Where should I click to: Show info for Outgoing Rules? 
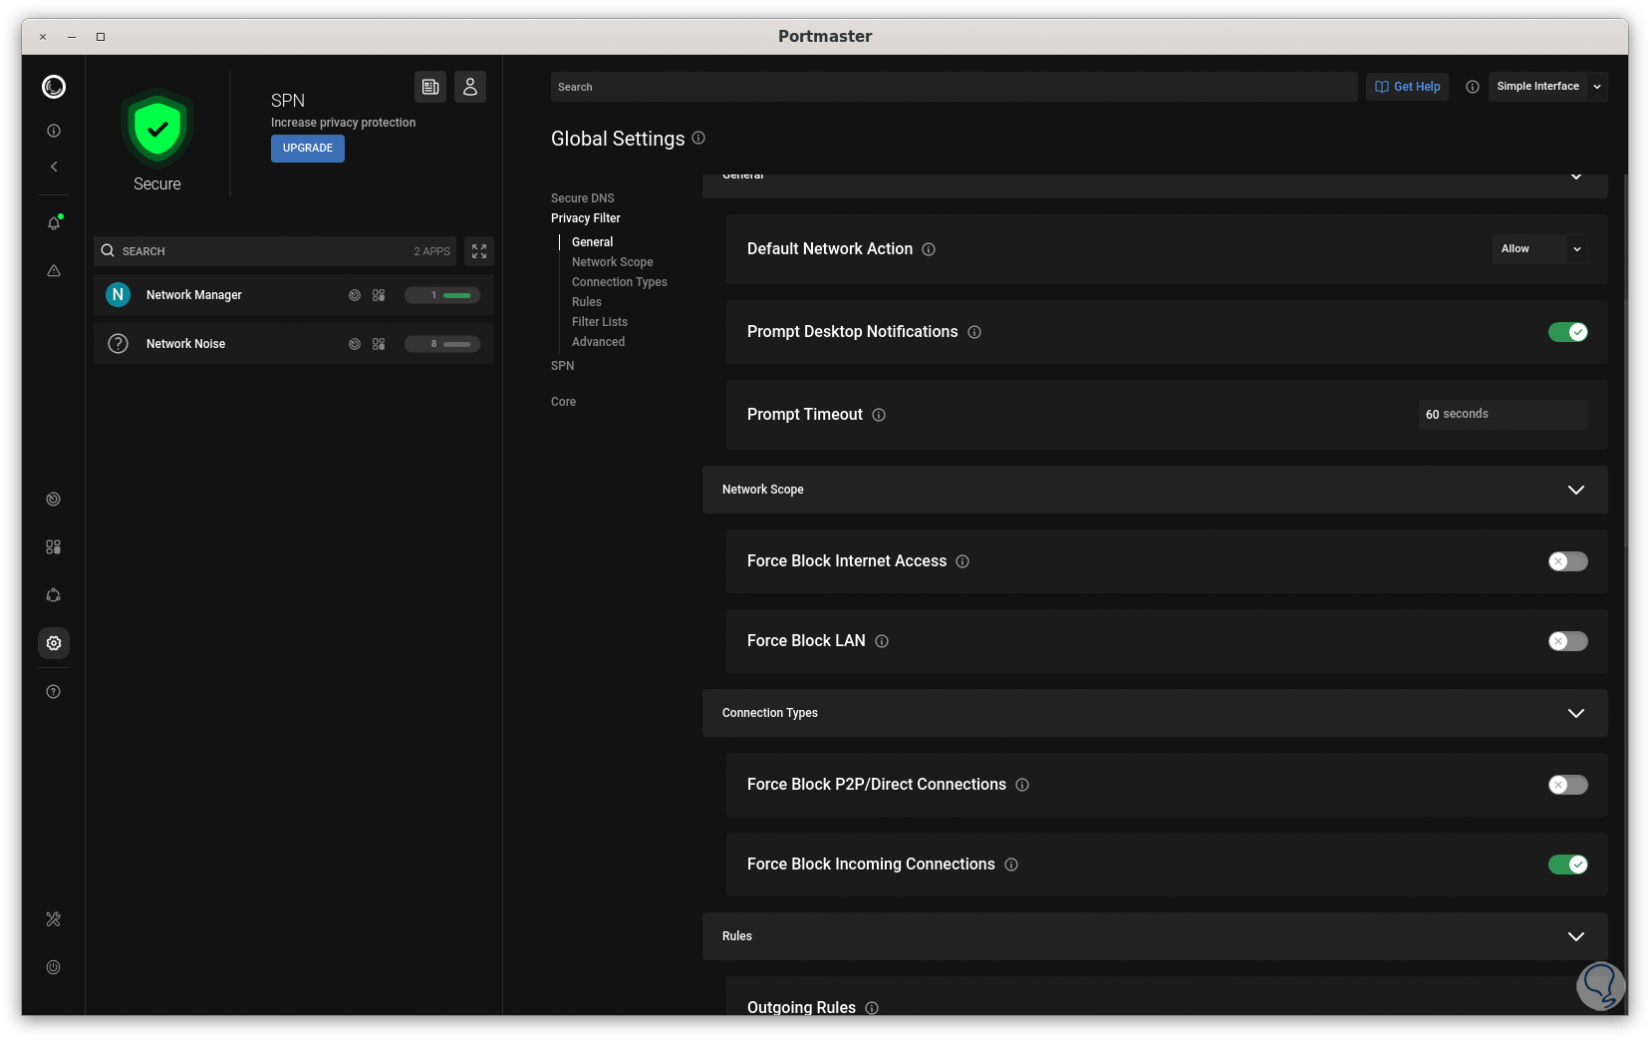point(872,1008)
